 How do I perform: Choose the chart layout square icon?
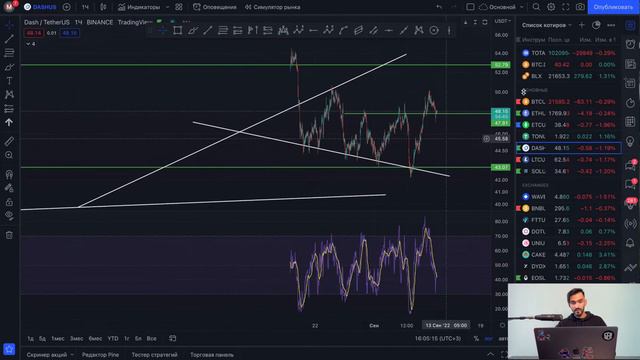tap(470, 7)
